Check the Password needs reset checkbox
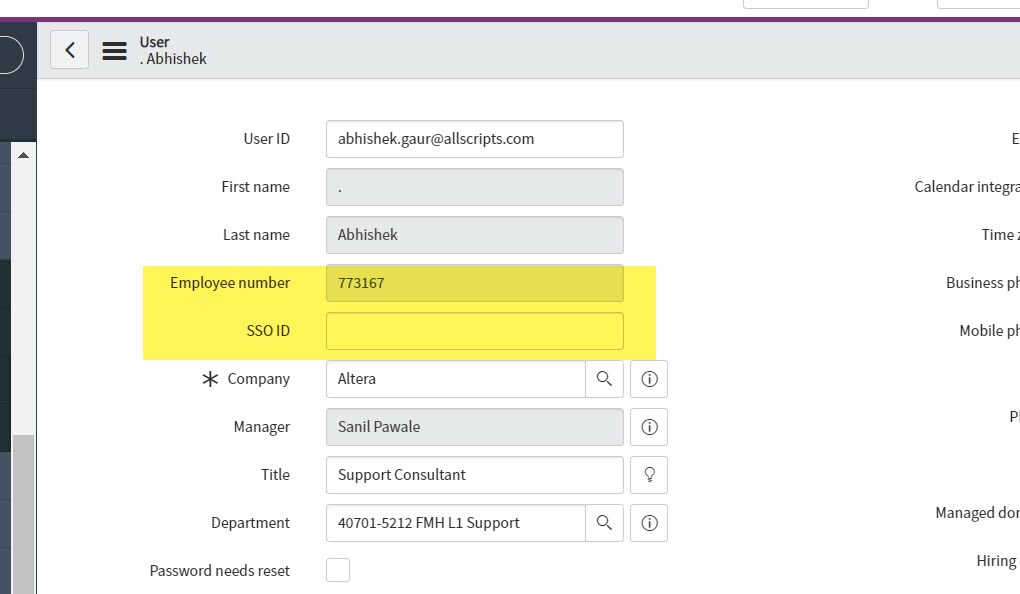This screenshot has height=594, width=1020. point(338,569)
